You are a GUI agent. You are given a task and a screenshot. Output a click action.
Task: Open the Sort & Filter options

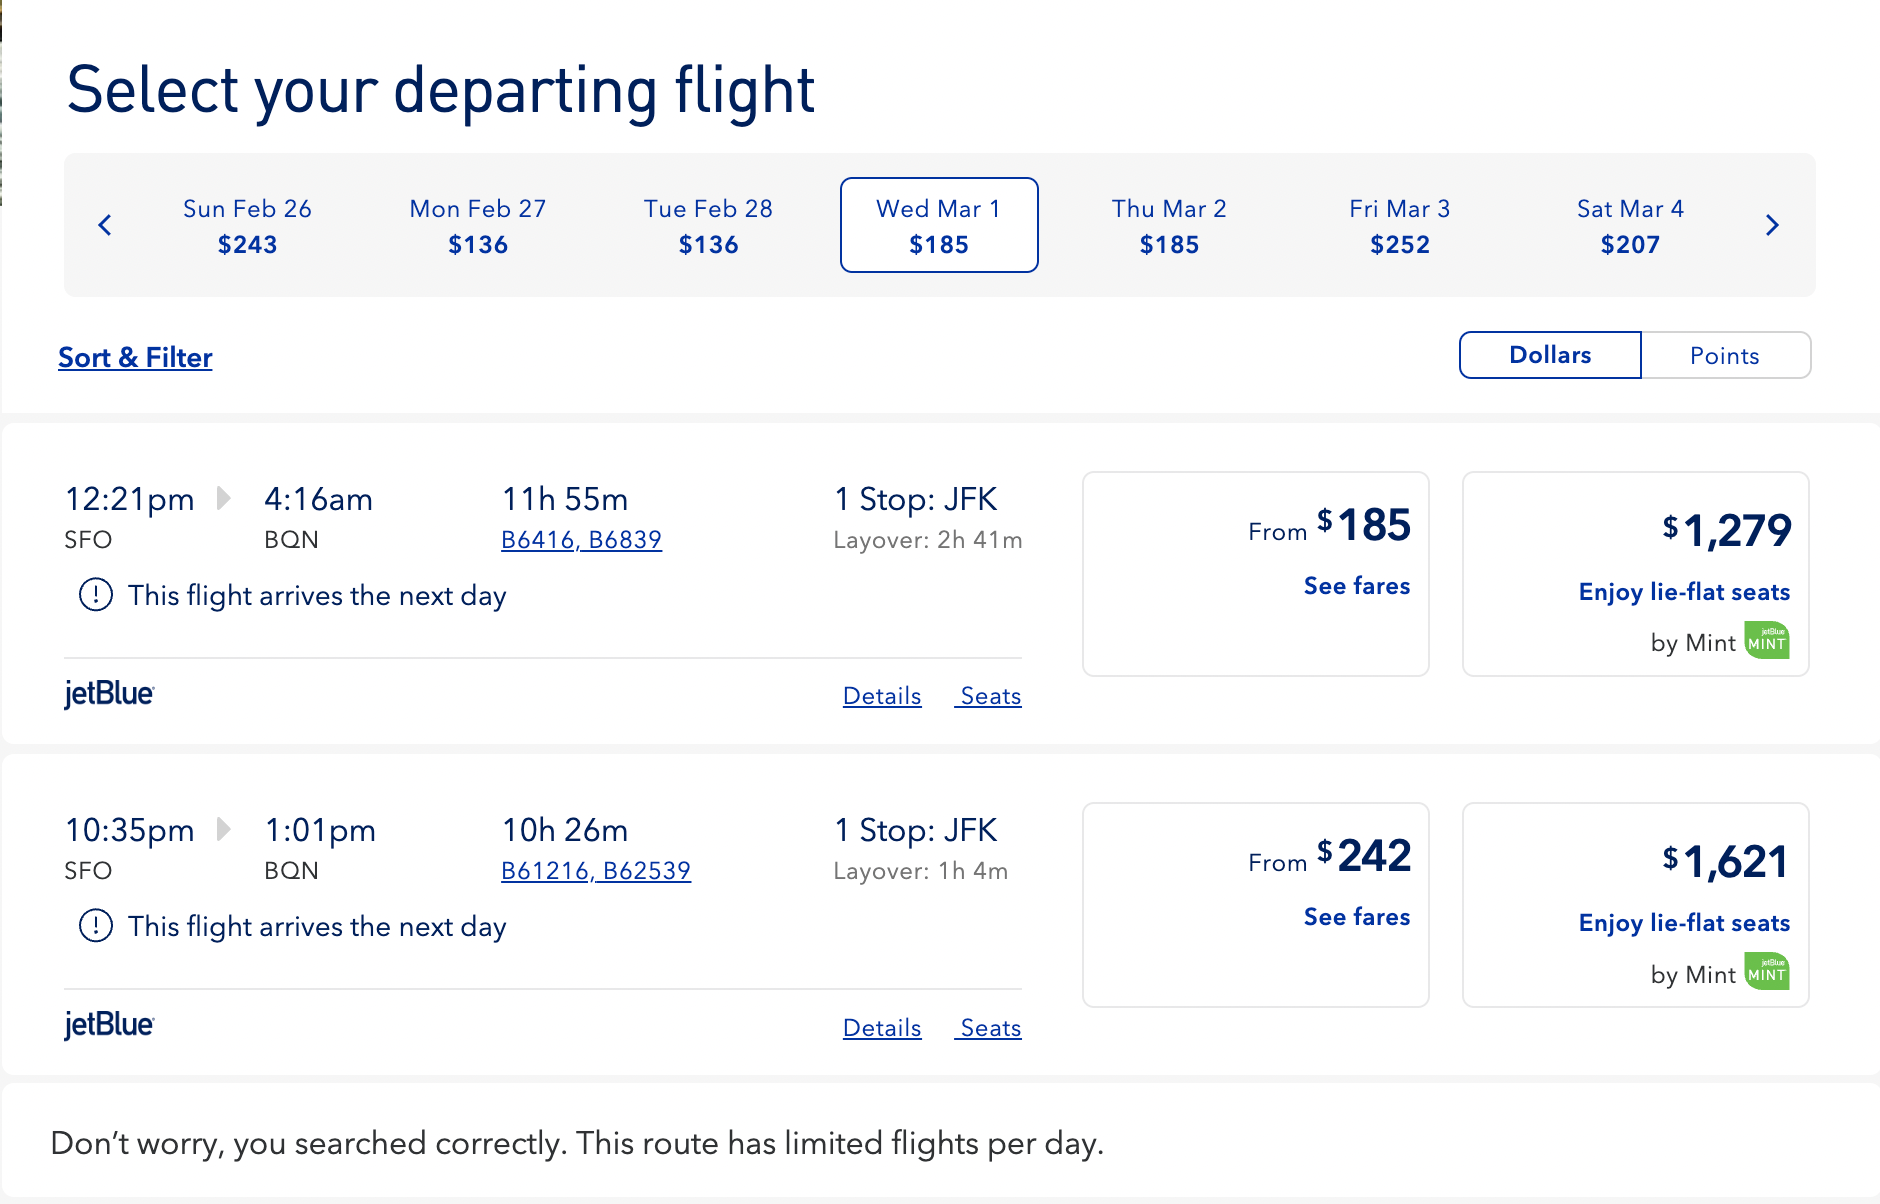135,358
